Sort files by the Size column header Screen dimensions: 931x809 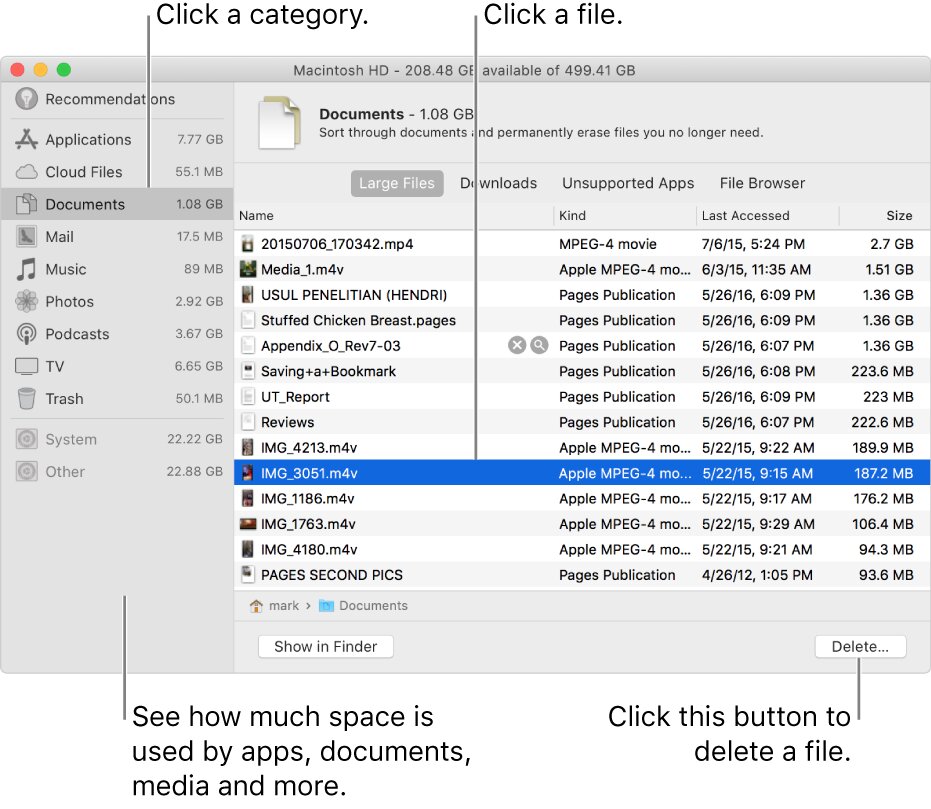tap(899, 215)
